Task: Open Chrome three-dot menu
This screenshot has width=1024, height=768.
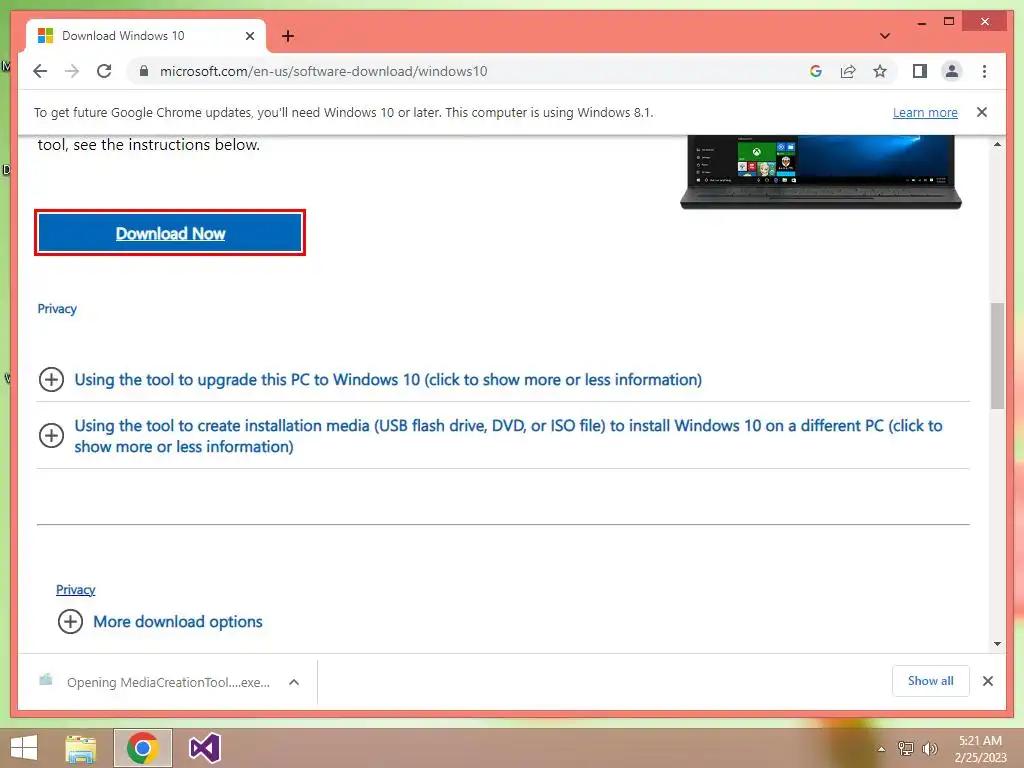Action: (984, 71)
